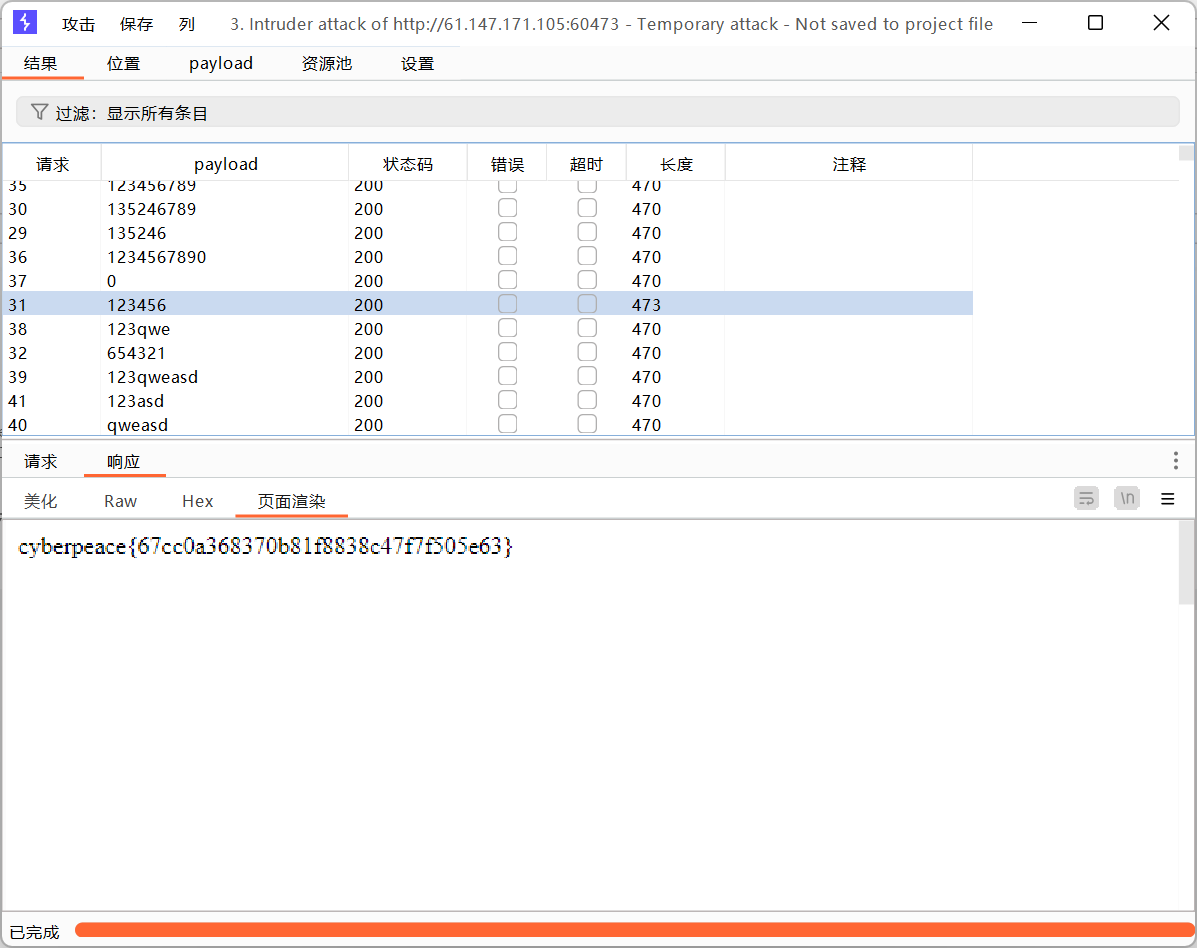
Task: Open the 保存 menu
Action: click(x=136, y=24)
